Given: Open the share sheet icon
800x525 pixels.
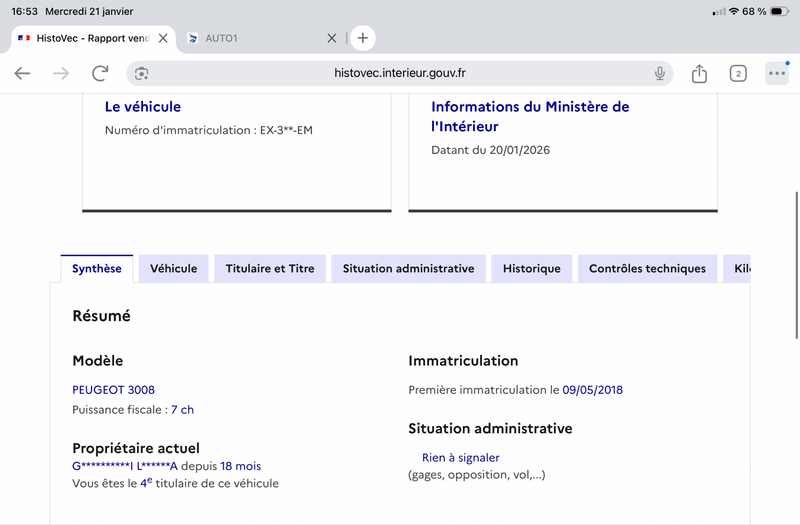Looking at the screenshot, I should [699, 73].
